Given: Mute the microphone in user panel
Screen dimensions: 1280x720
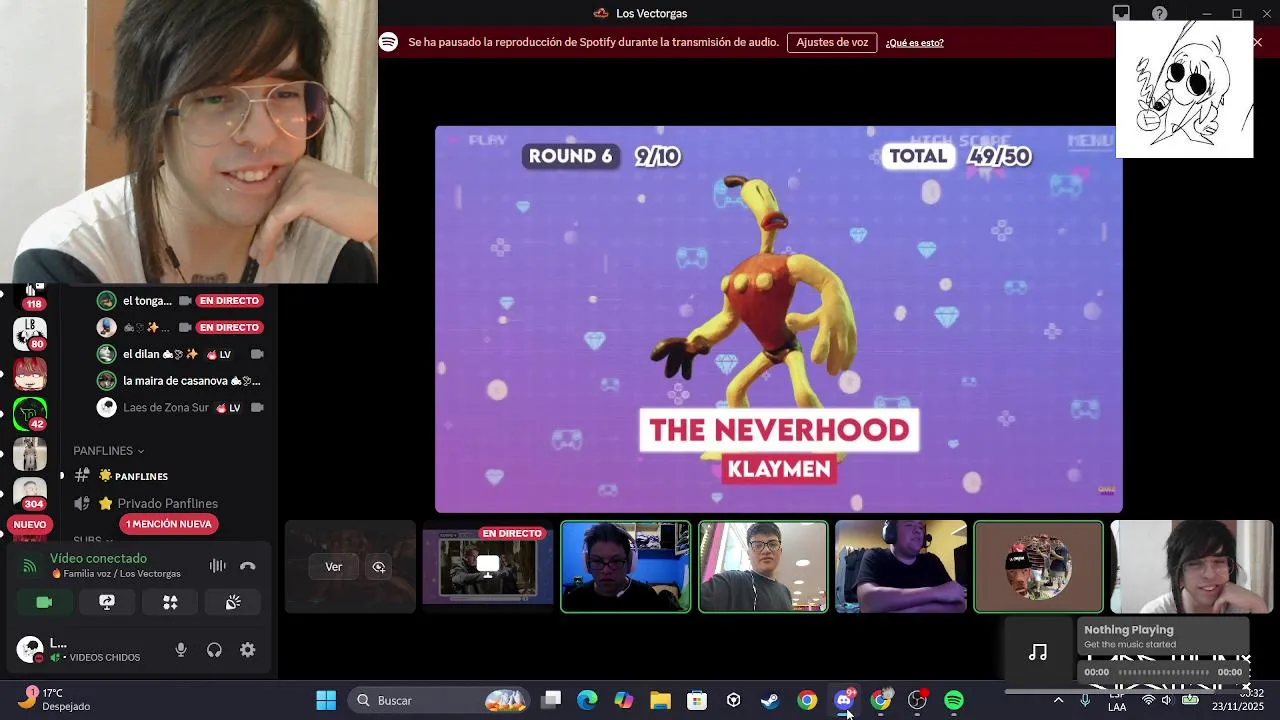Looking at the screenshot, I should tap(181, 650).
